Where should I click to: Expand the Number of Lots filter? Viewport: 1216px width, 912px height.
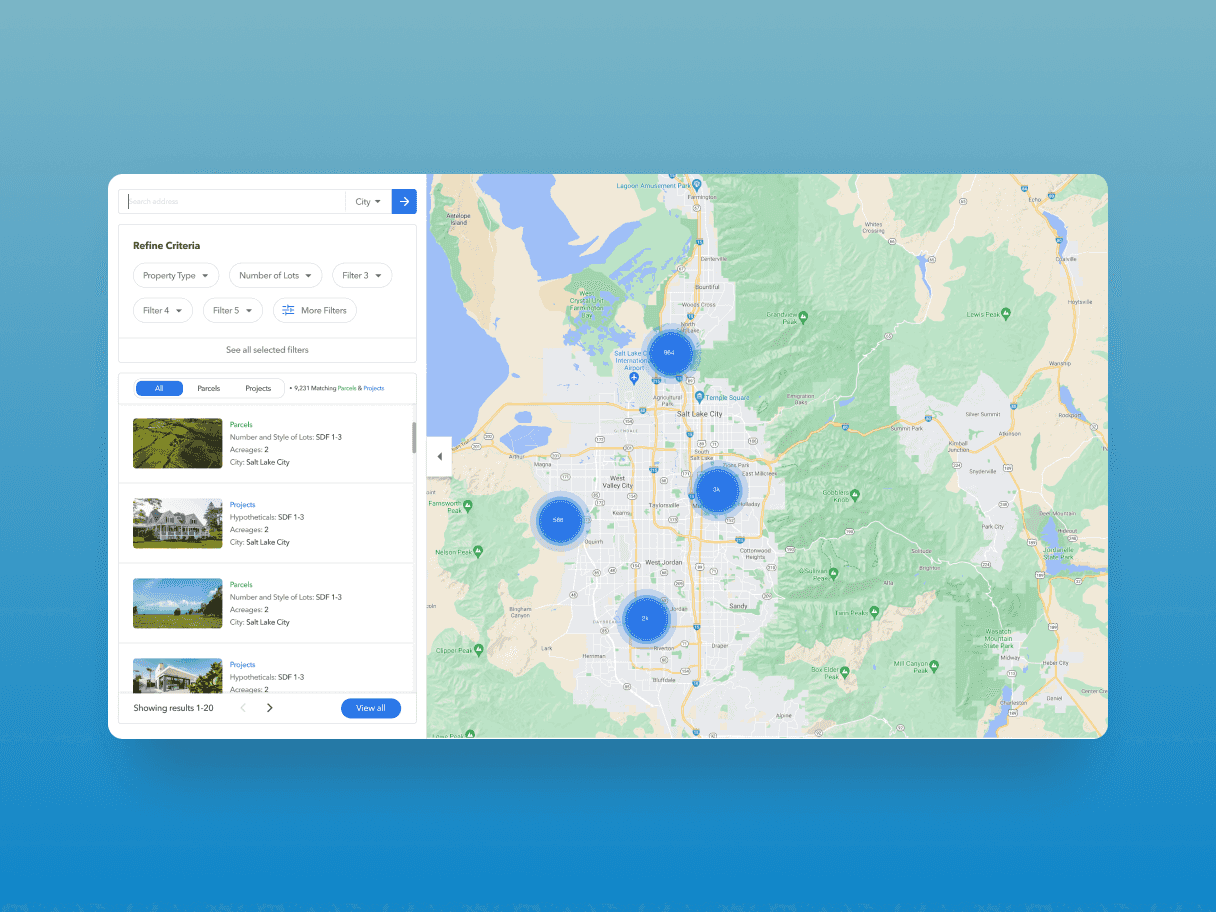(275, 275)
